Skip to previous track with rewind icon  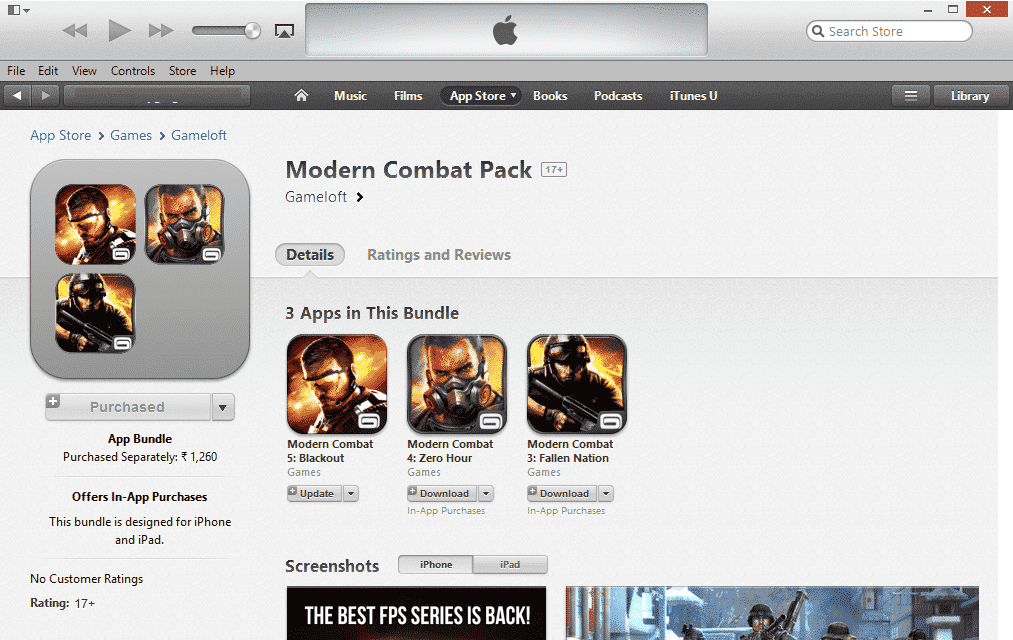[x=75, y=30]
